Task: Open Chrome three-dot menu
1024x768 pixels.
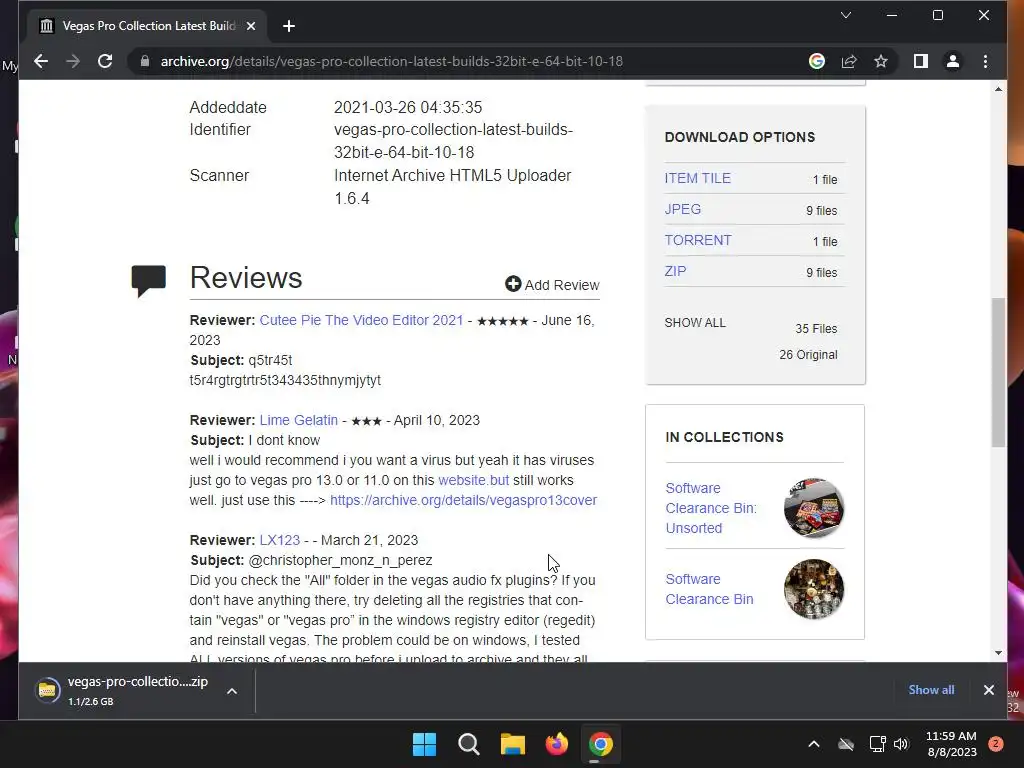Action: point(985,61)
